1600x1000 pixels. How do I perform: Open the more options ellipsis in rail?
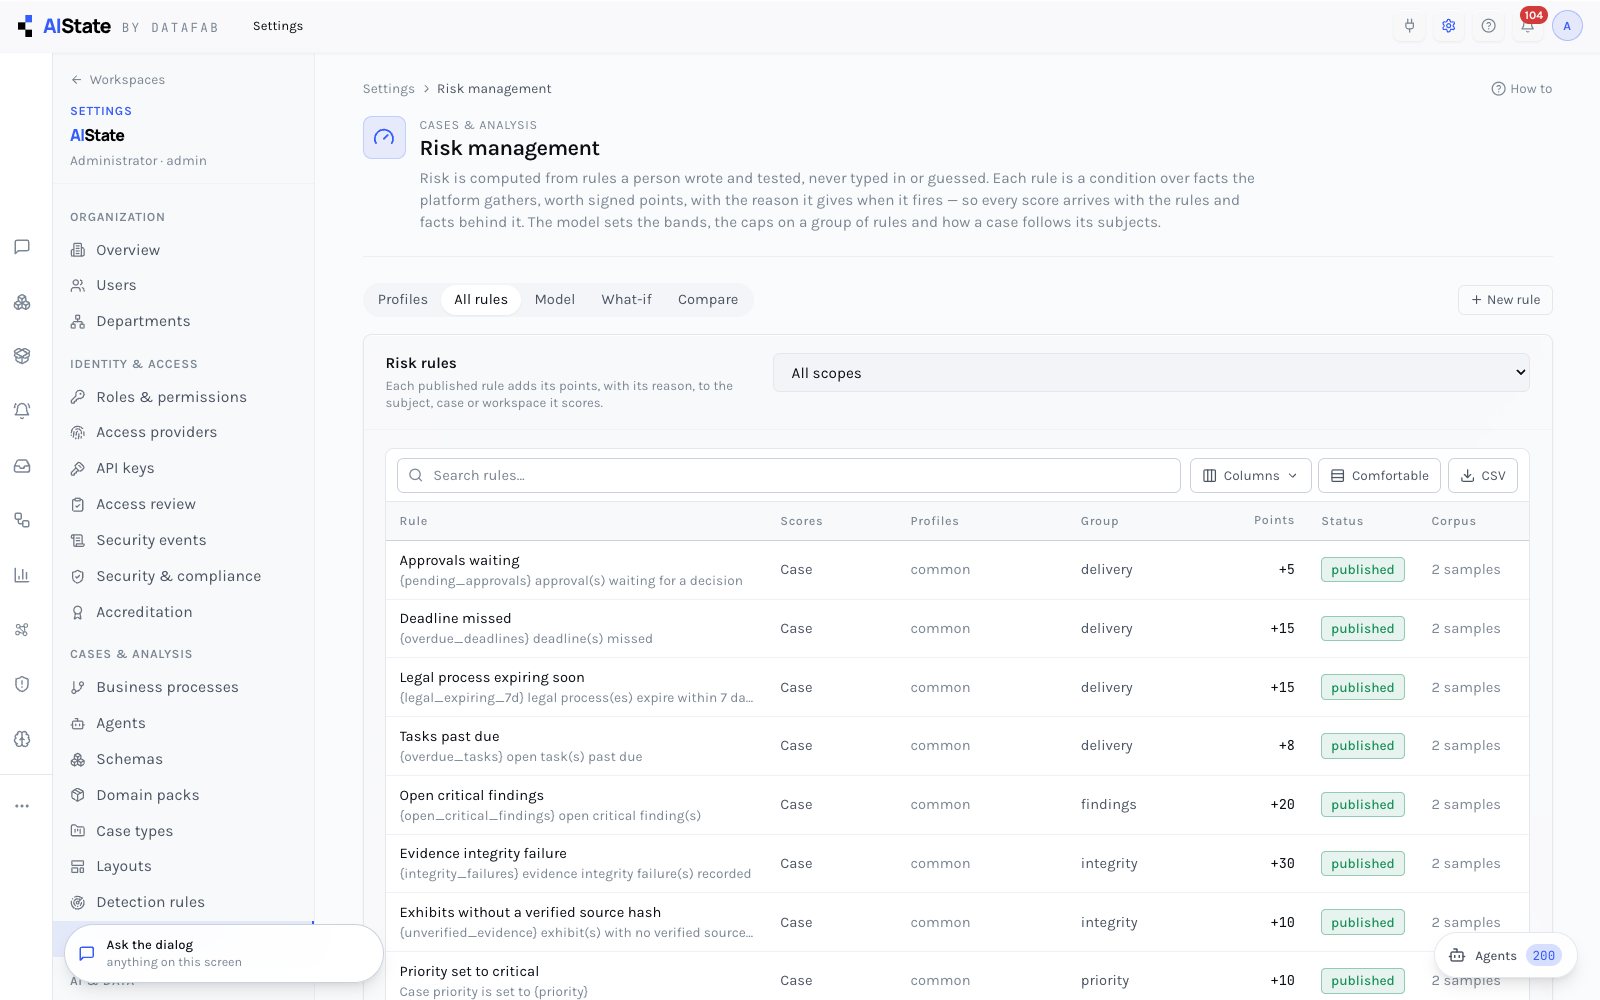tap(22, 806)
